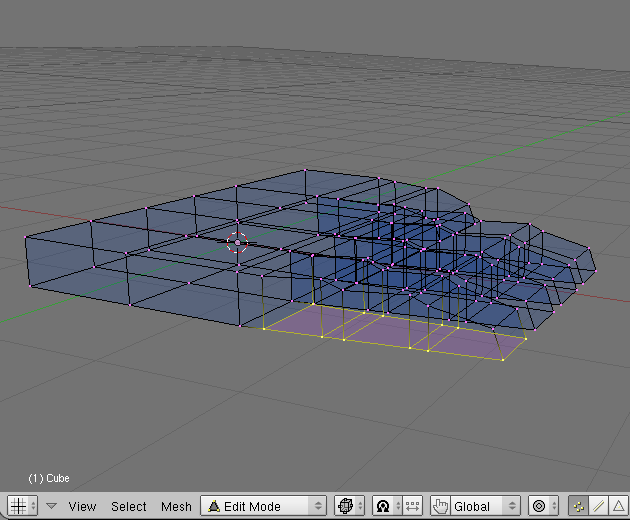
Task: Open the Select menu
Action: pos(129,506)
